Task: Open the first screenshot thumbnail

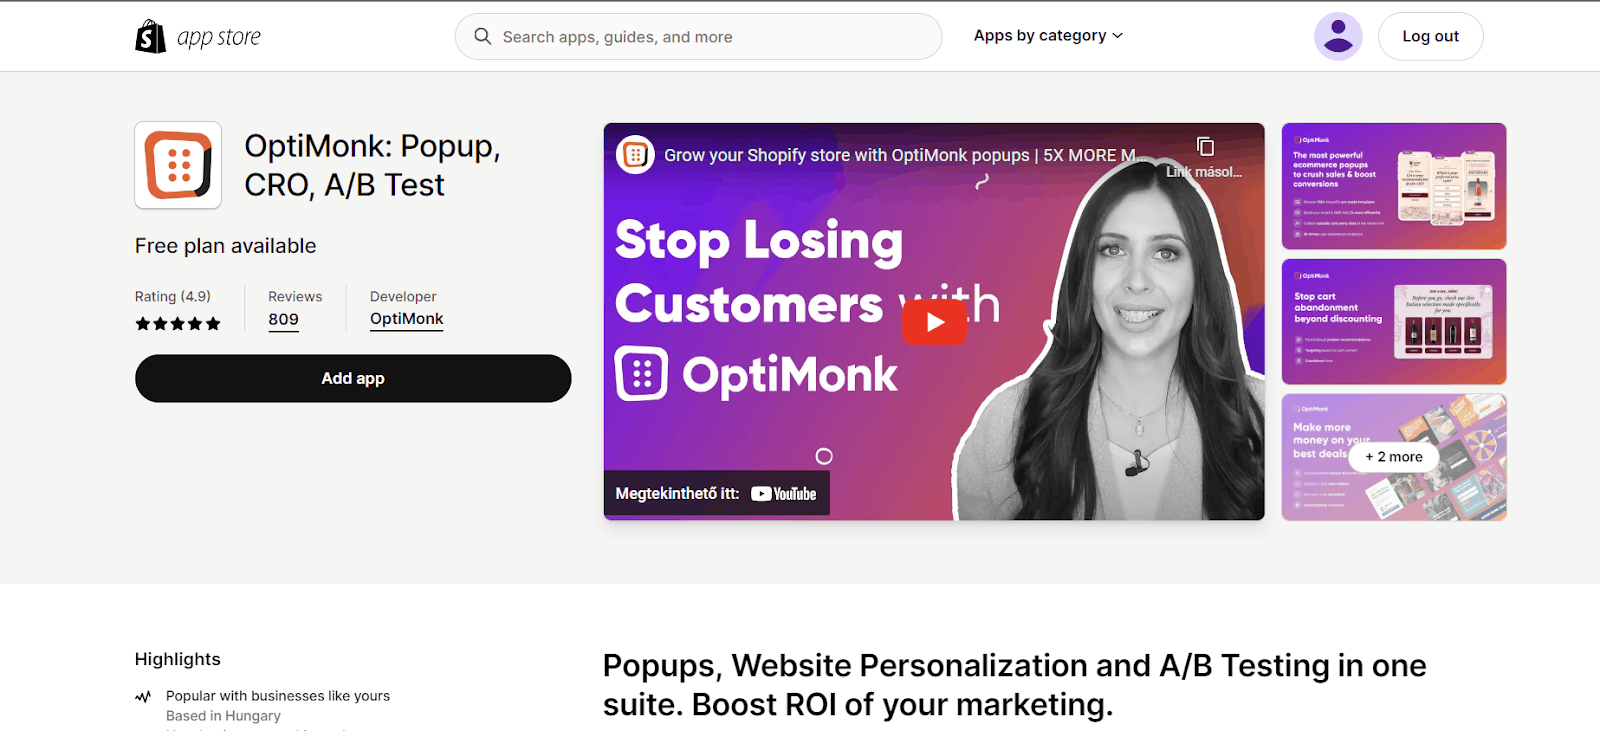Action: pos(1394,186)
